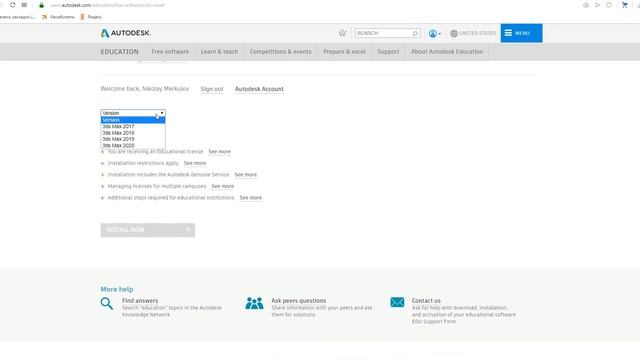
Task: Click See more next to Installation restrictions apply
Action: pos(195,163)
